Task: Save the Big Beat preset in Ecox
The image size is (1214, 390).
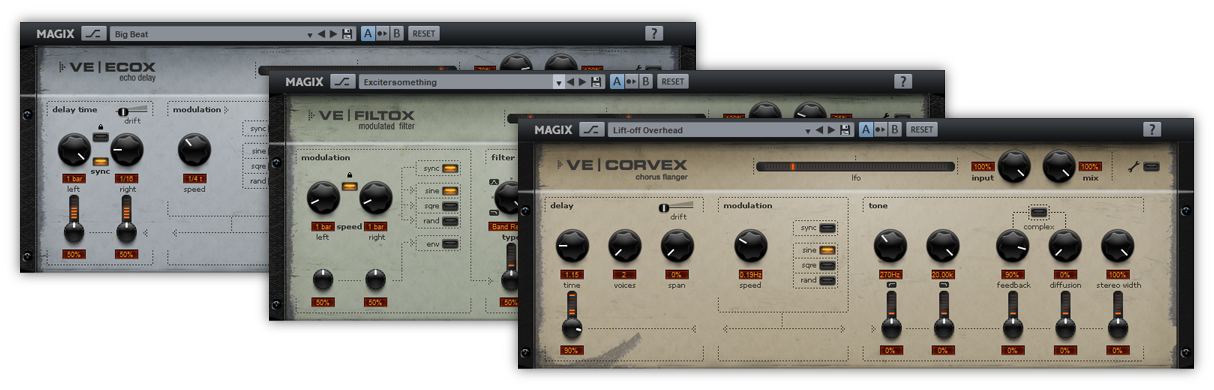Action: pyautogui.click(x=346, y=34)
